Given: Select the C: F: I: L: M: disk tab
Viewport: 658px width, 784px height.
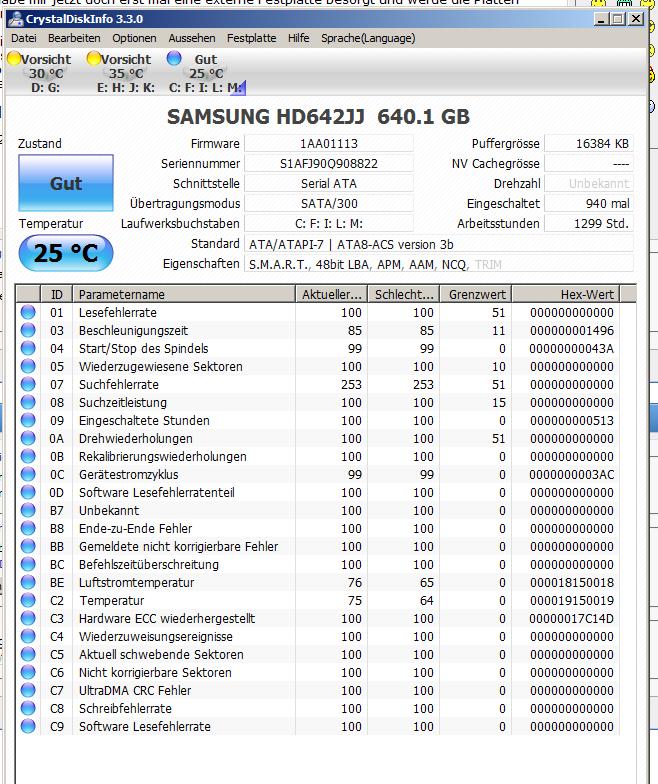Looking at the screenshot, I should (x=206, y=73).
